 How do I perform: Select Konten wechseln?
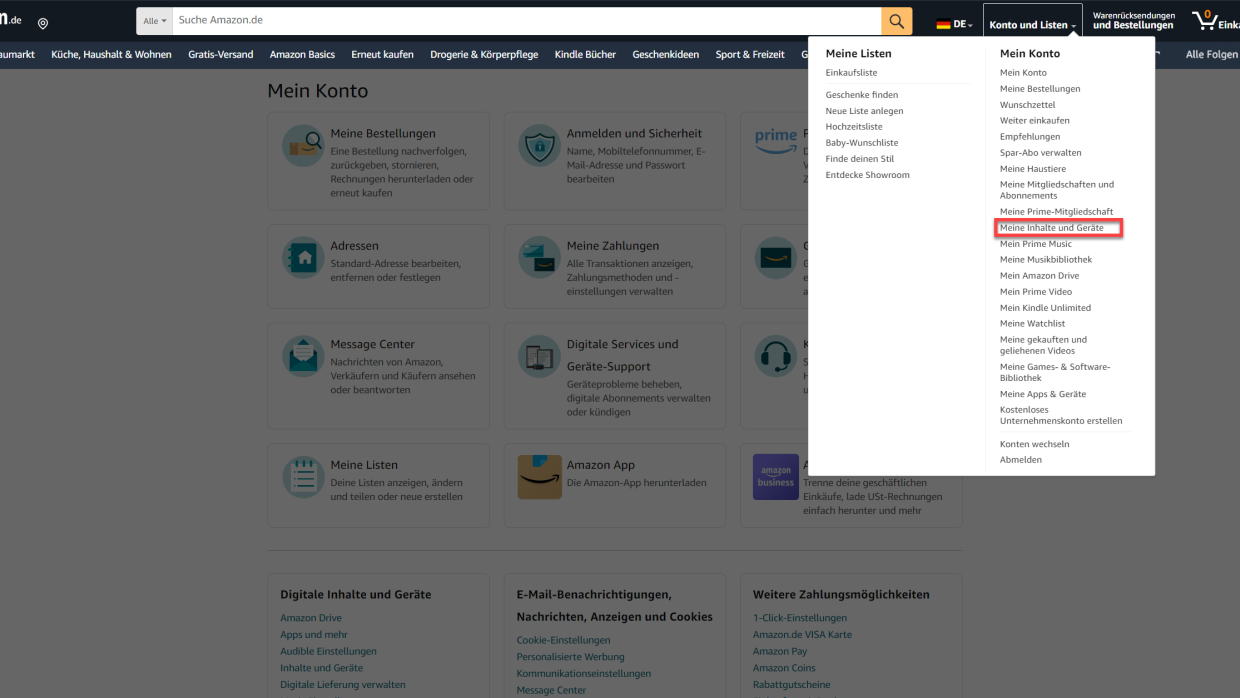(x=1034, y=444)
